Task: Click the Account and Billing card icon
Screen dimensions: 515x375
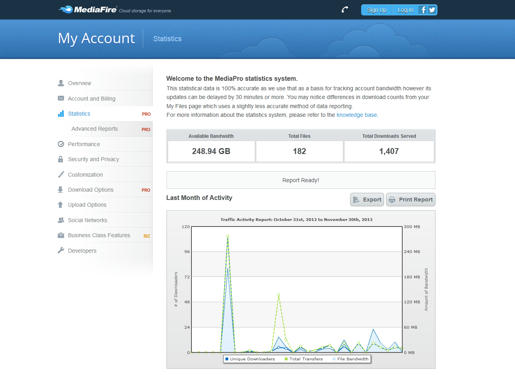Action: pyautogui.click(x=61, y=98)
